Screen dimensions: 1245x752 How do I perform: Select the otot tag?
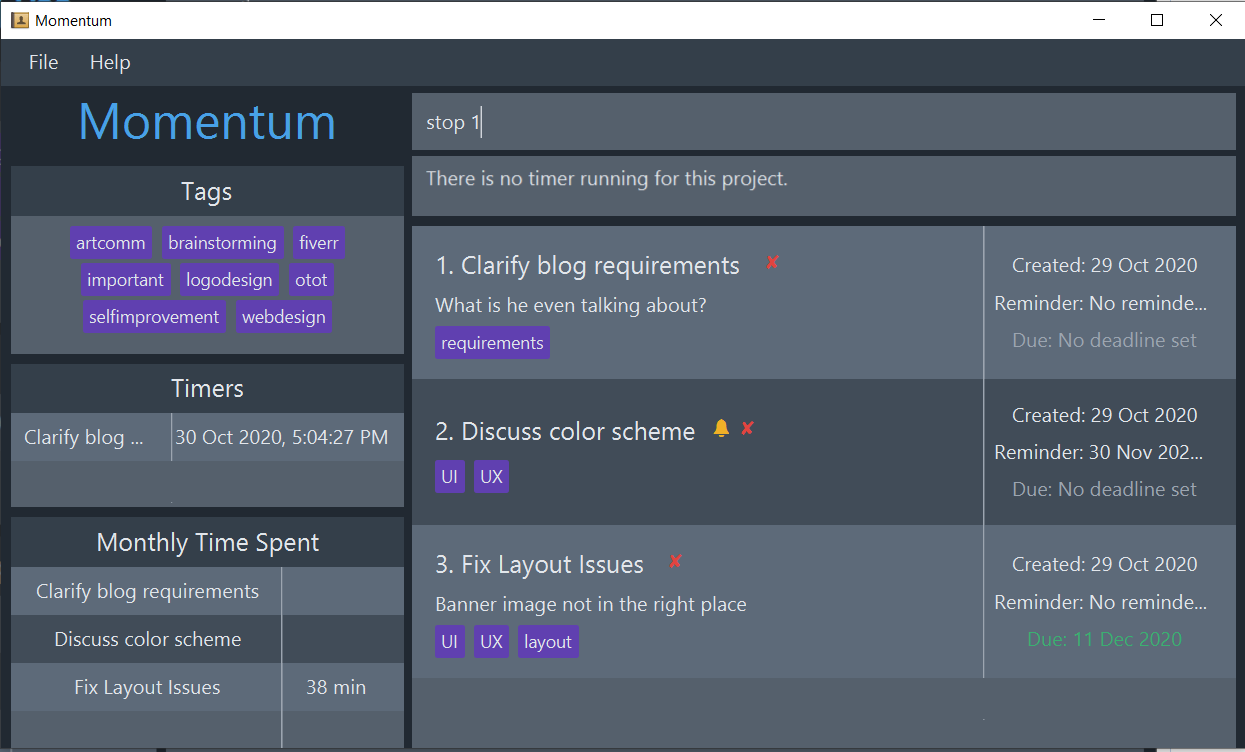(x=311, y=280)
